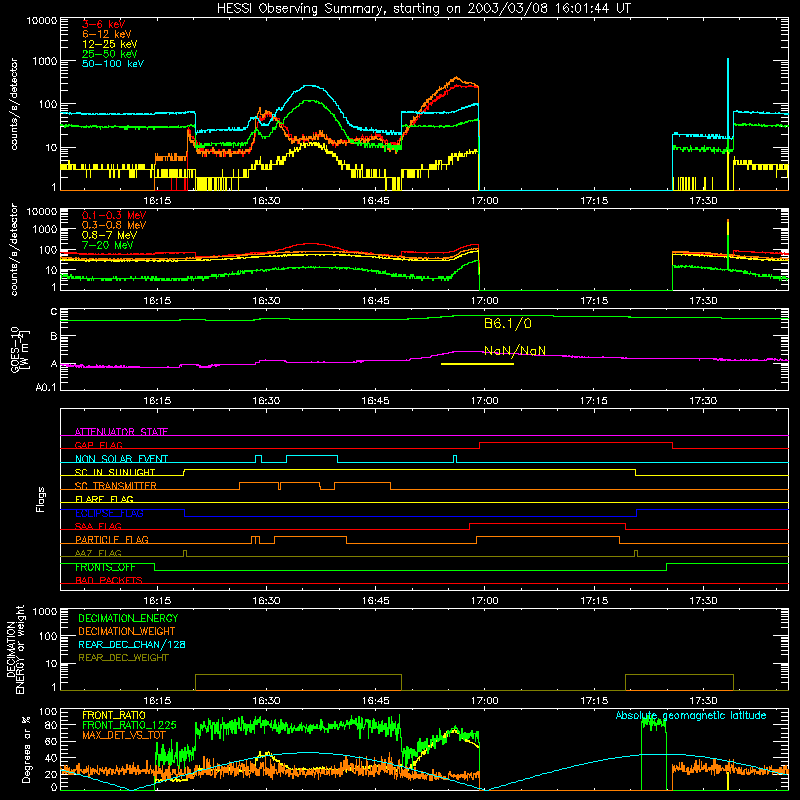800x800 pixels.
Task: Click the FRONT_RATIO legend entry
Action: (x=114, y=715)
